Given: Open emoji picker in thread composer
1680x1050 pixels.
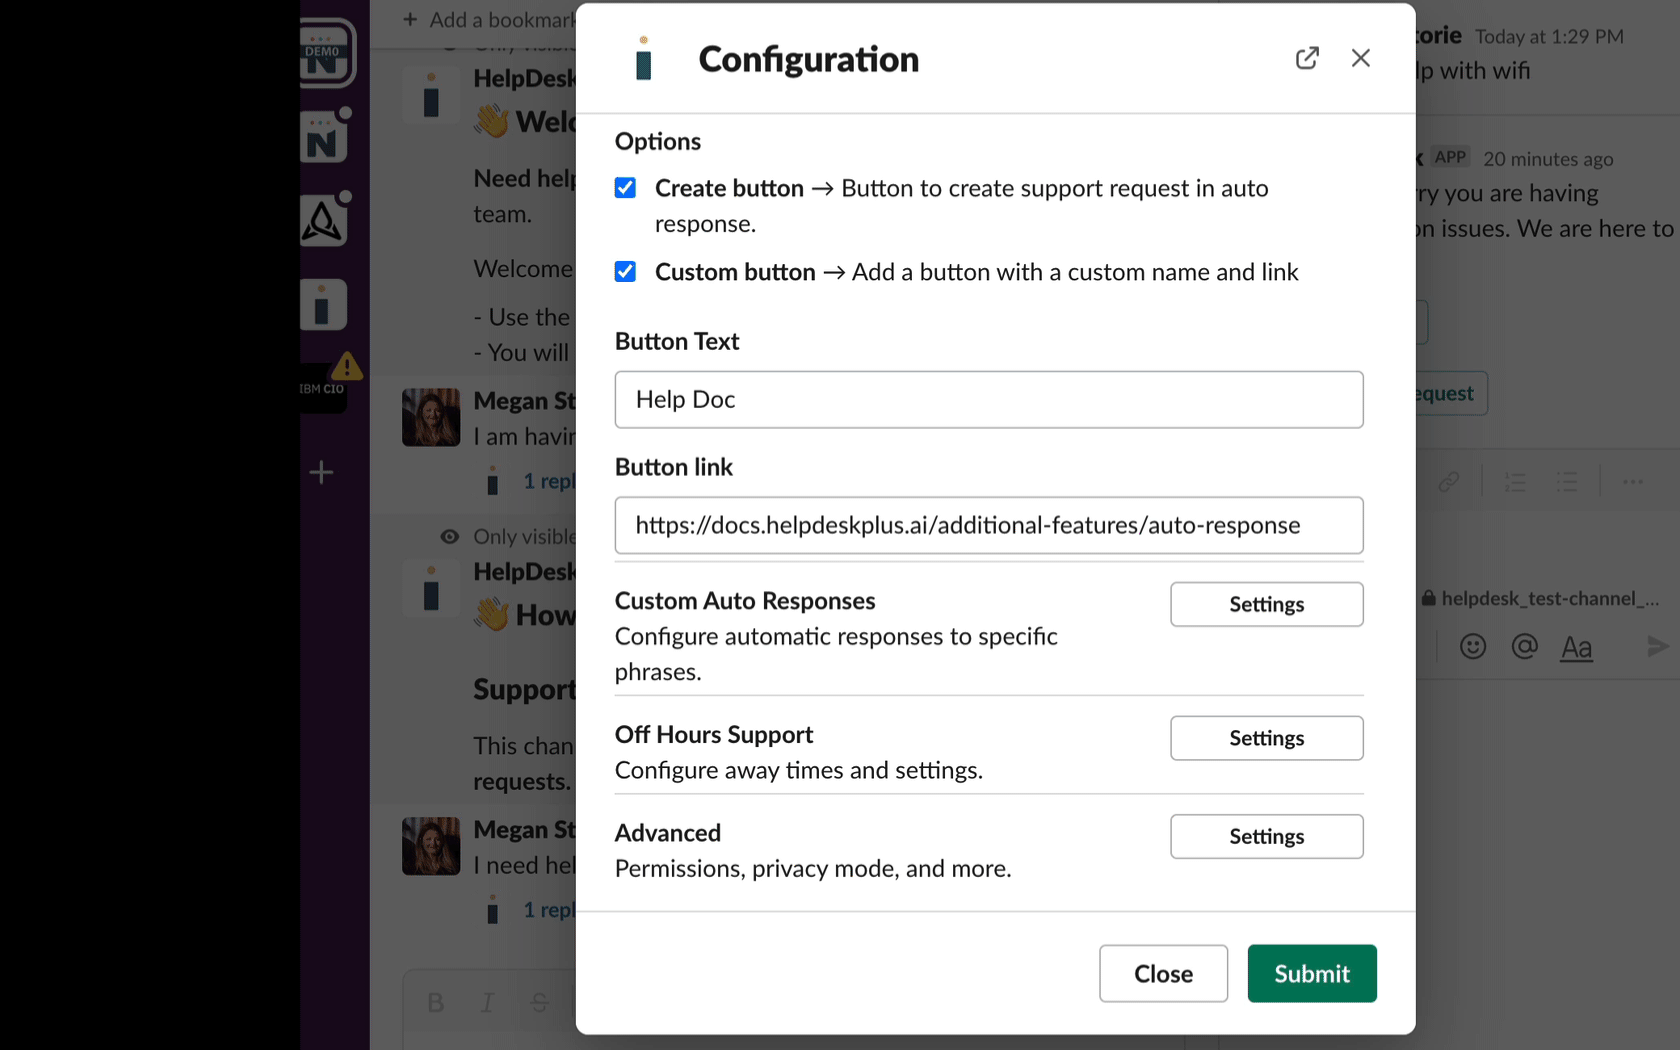Looking at the screenshot, I should click(x=1473, y=647).
